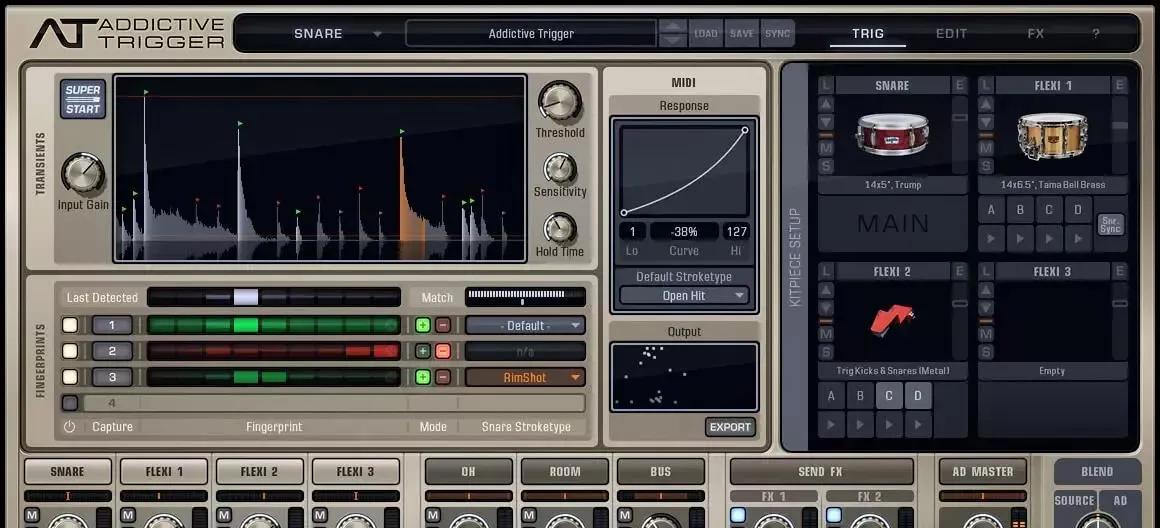Enable the checkbox next to fingerprint 3
Viewport: 1160px width, 528px height.
(x=70, y=377)
